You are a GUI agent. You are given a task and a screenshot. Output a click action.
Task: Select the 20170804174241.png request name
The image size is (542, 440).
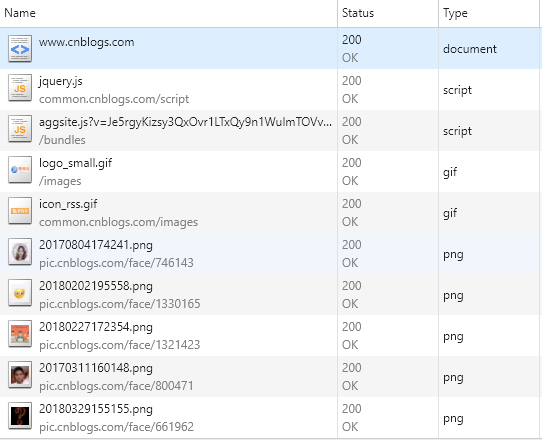coord(96,245)
